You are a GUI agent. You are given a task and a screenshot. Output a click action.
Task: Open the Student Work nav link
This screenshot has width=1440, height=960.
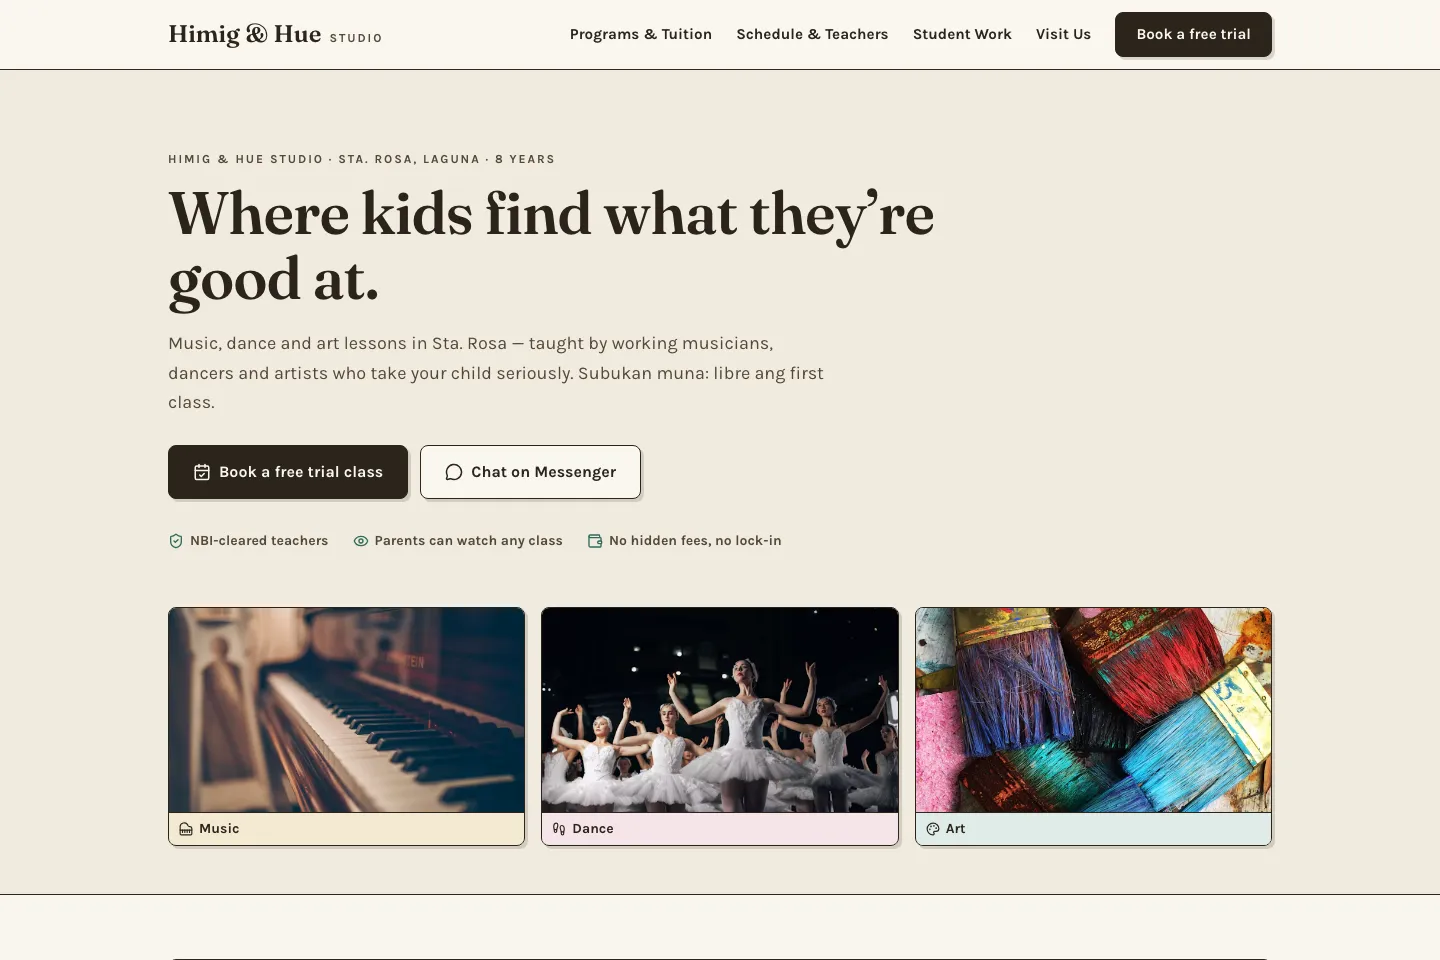click(x=962, y=34)
